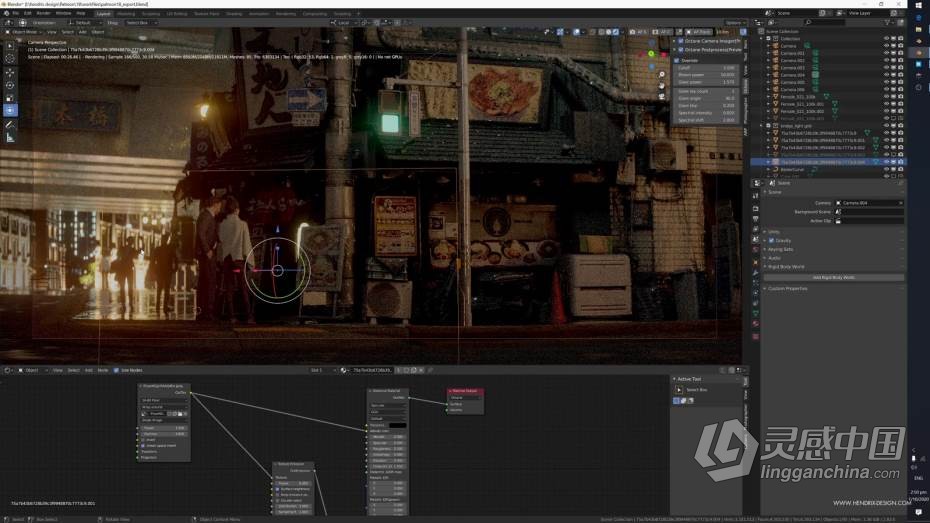The height and width of the screenshot is (523, 930).
Task: Open the Camera field dropdown showing Camera.004
Action: click(870, 203)
